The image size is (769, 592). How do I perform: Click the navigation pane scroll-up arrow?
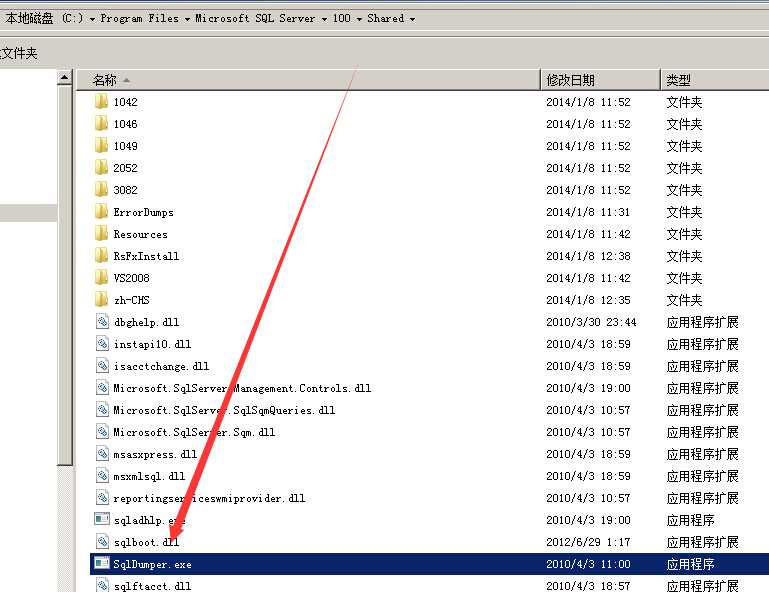click(x=65, y=77)
